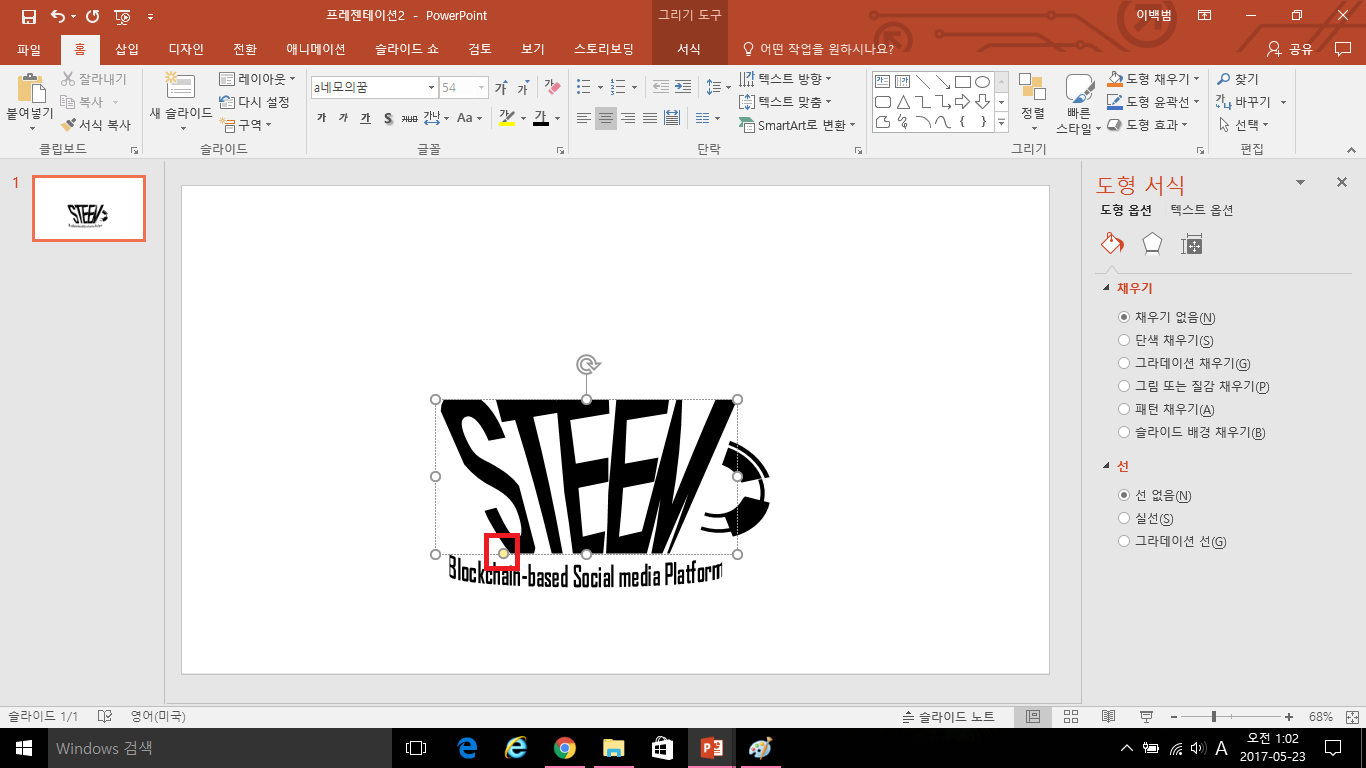
Task: Select 패턴 채우기 (Pattern fill) radio button
Action: coord(1124,409)
